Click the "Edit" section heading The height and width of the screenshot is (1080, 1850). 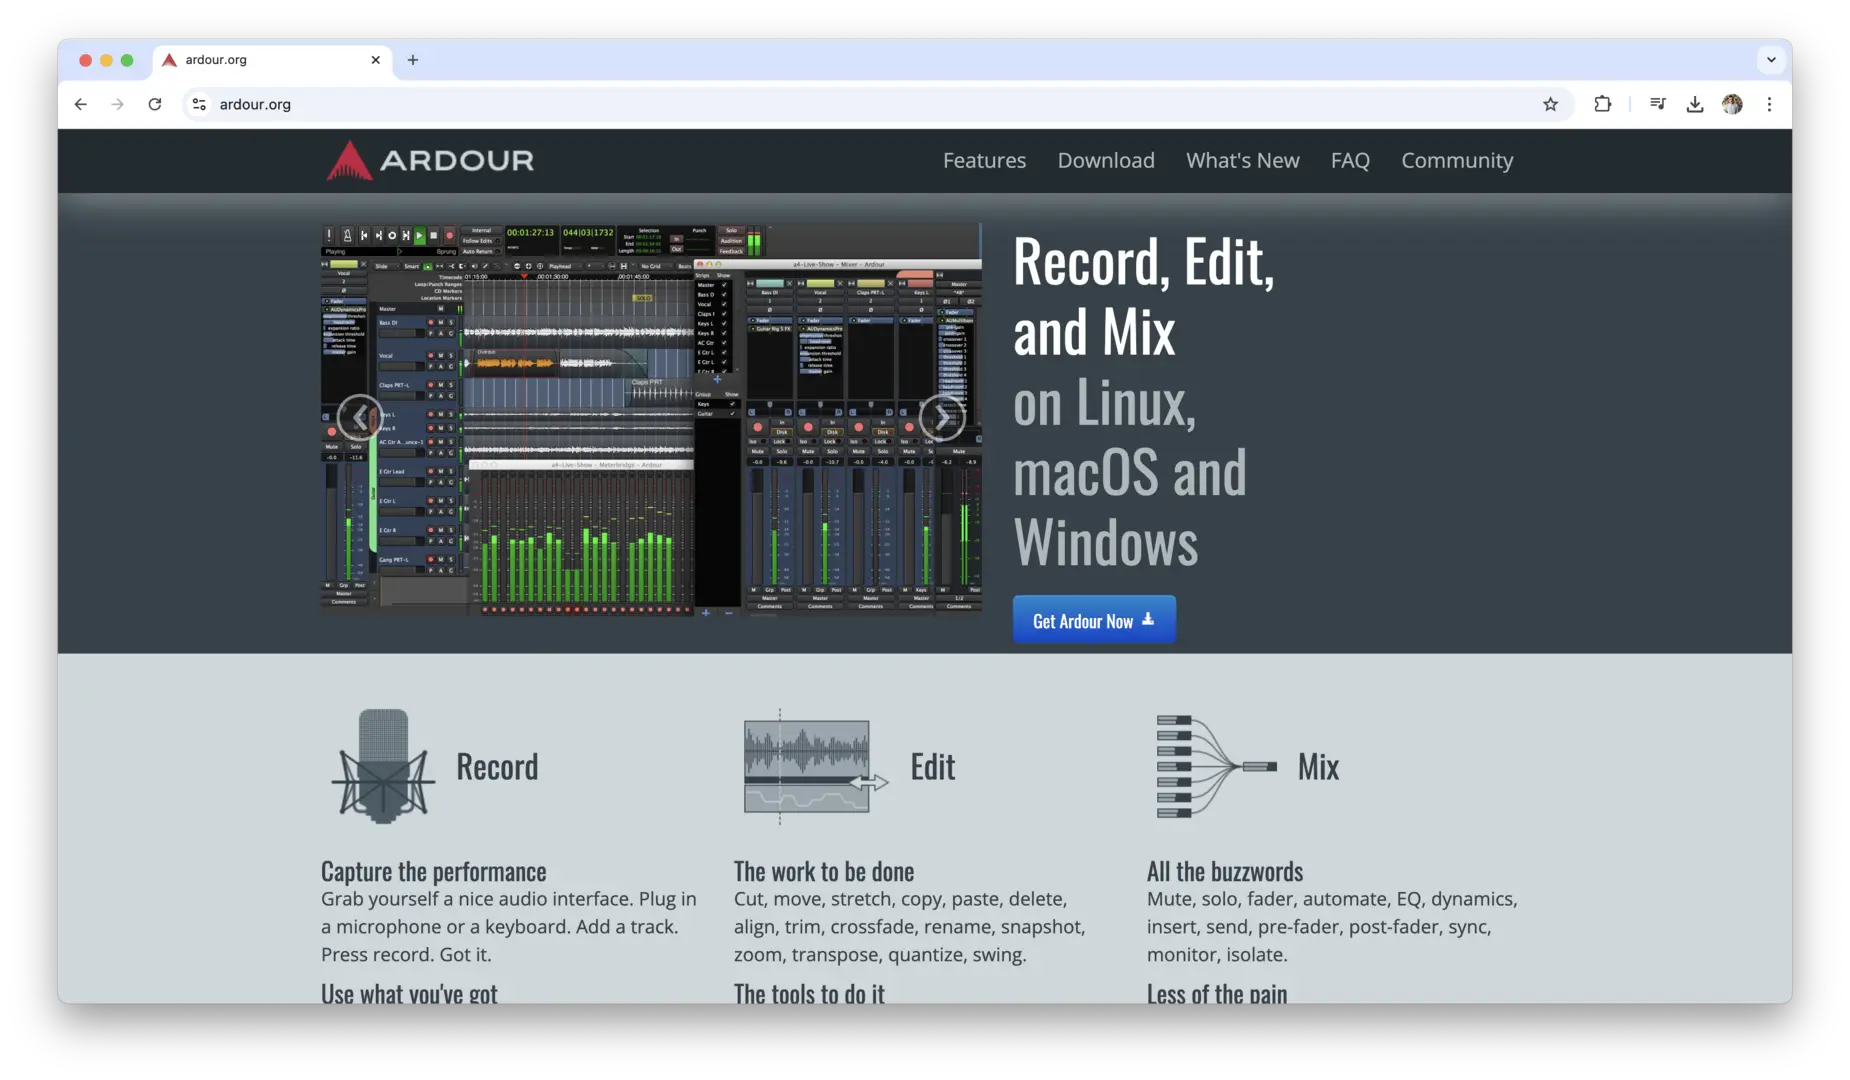pos(932,767)
